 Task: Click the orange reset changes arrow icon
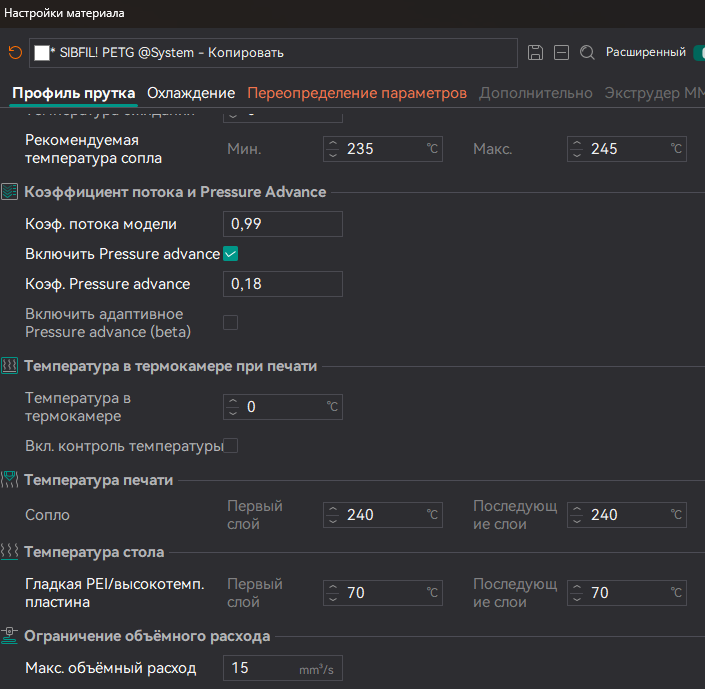pos(14,53)
